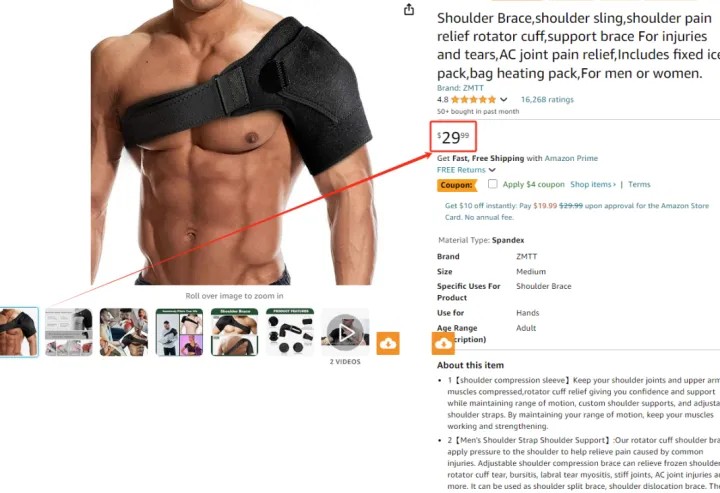Click the orange cloud icon near Age Range
Viewport: 720px width, 493px height.
(x=443, y=343)
